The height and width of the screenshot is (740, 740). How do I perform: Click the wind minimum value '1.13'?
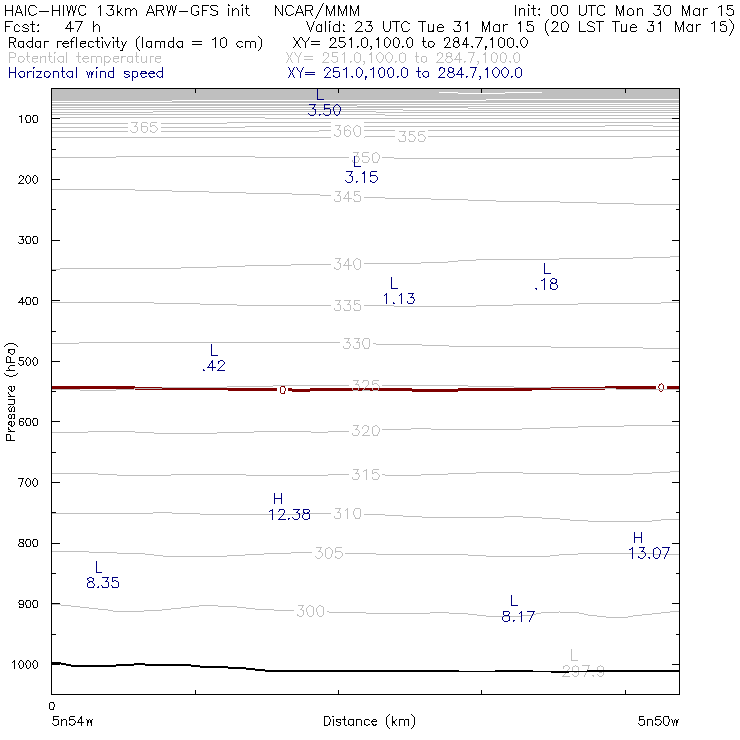[x=399, y=299]
